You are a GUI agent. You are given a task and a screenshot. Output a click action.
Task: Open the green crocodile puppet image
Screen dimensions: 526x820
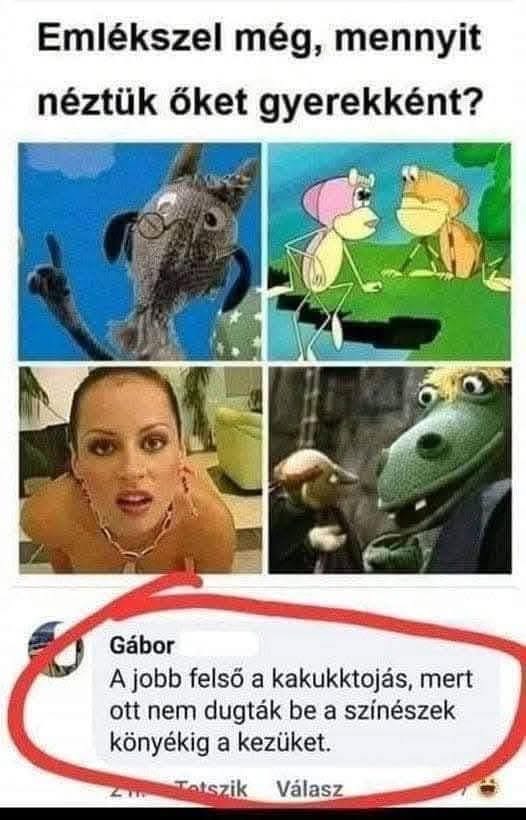click(x=390, y=470)
